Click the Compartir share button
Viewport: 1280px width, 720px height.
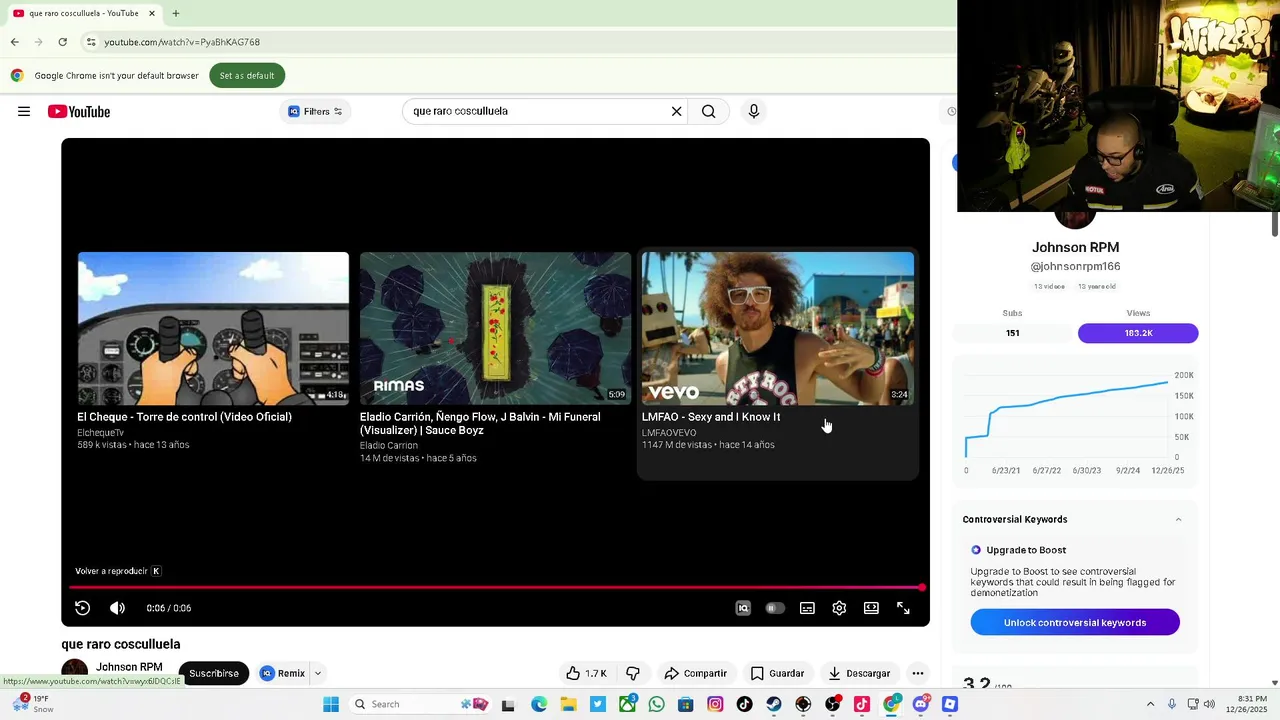click(695, 673)
